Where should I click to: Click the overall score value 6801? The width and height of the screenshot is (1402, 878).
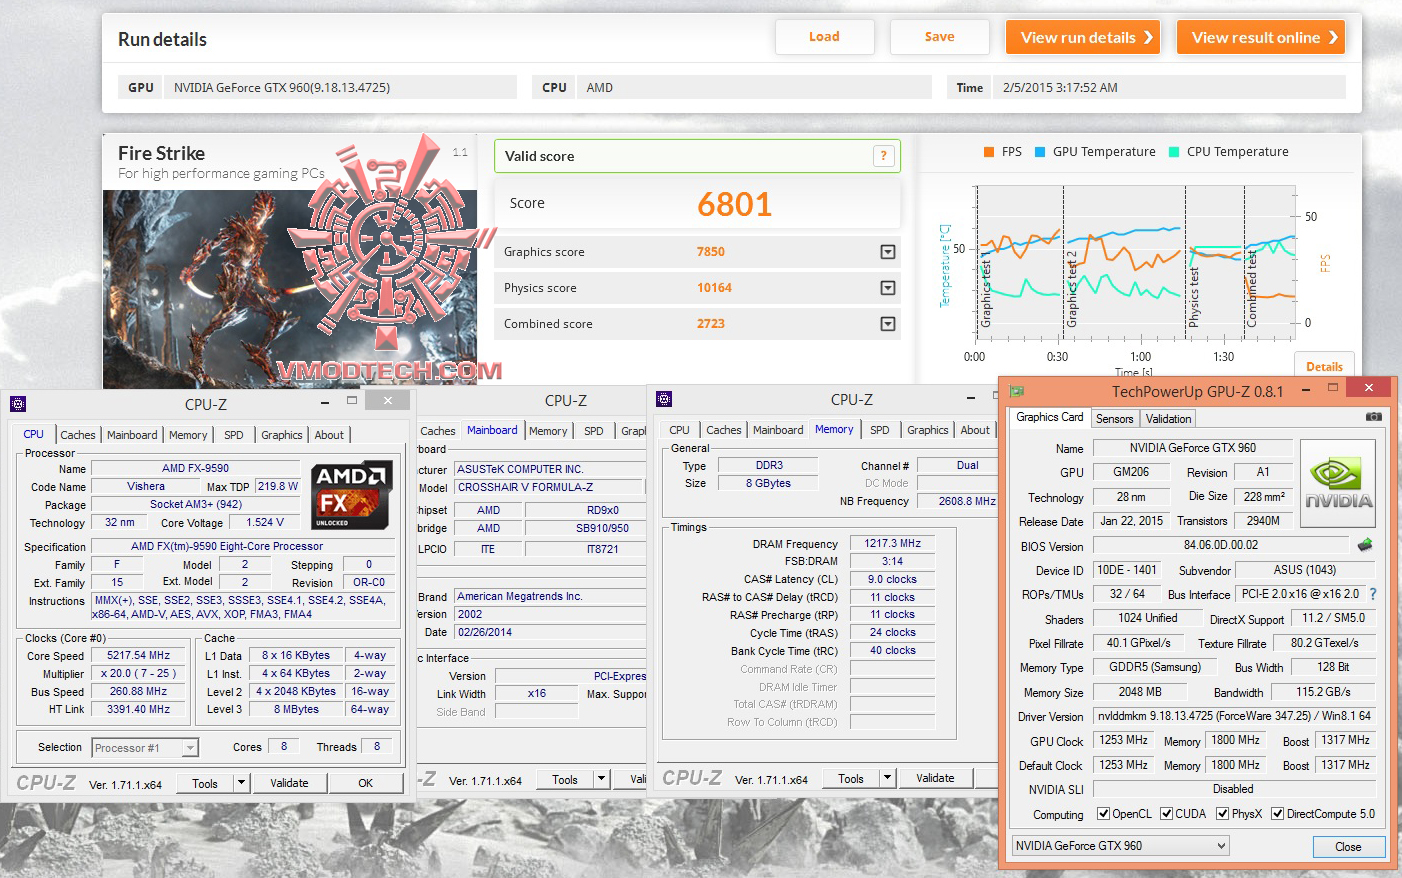pyautogui.click(x=735, y=204)
